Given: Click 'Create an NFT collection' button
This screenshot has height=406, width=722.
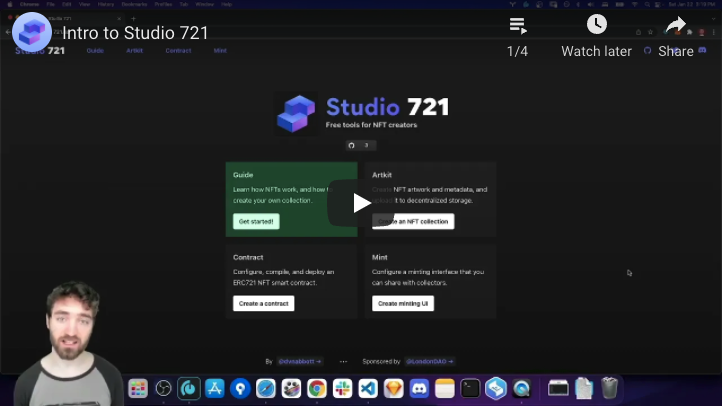Looking at the screenshot, I should click(x=413, y=221).
